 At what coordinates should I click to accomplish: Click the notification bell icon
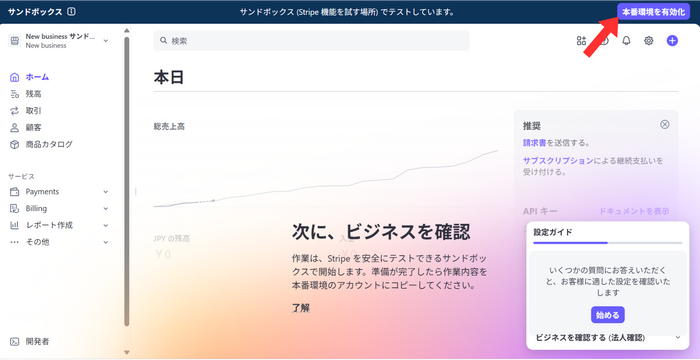(x=626, y=41)
